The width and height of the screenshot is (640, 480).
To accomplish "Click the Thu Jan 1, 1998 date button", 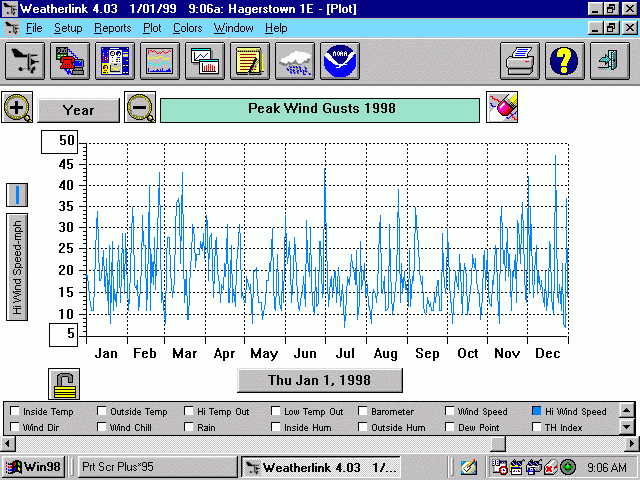I will pyautogui.click(x=320, y=380).
